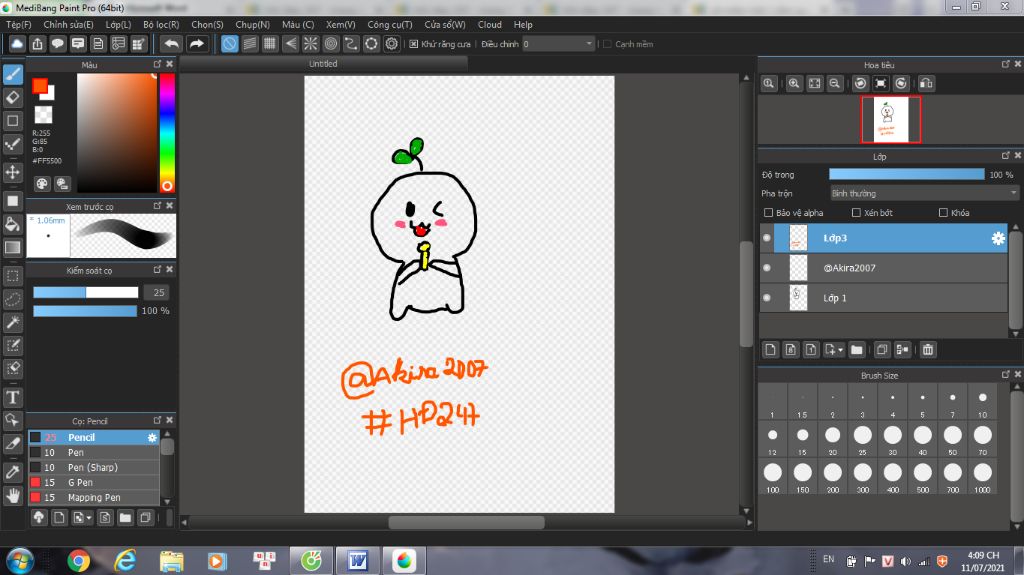Enable the radial snap guide
Screen dimensions: 1024x575
pos(311,44)
